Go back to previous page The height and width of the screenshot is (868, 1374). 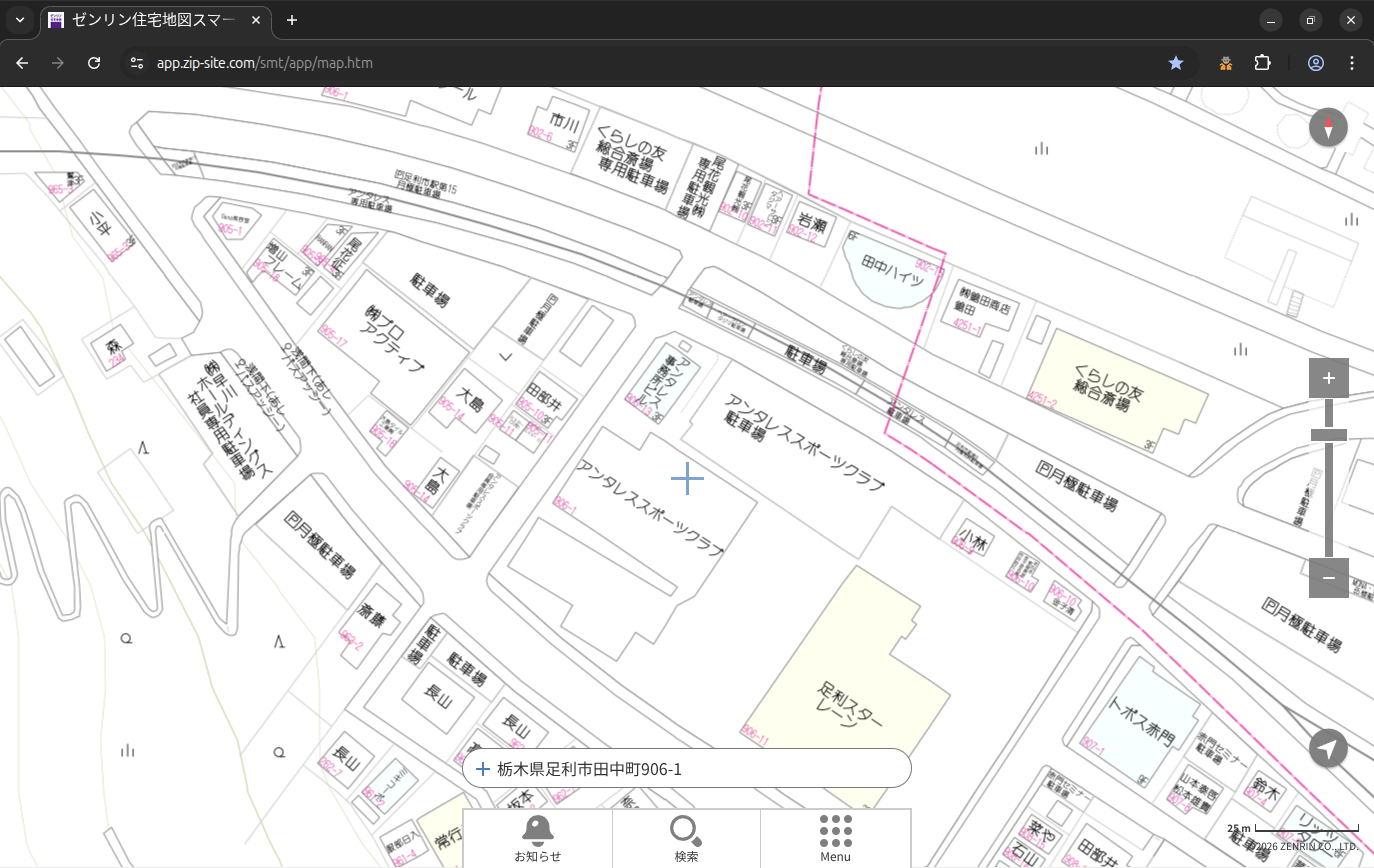pyautogui.click(x=22, y=63)
